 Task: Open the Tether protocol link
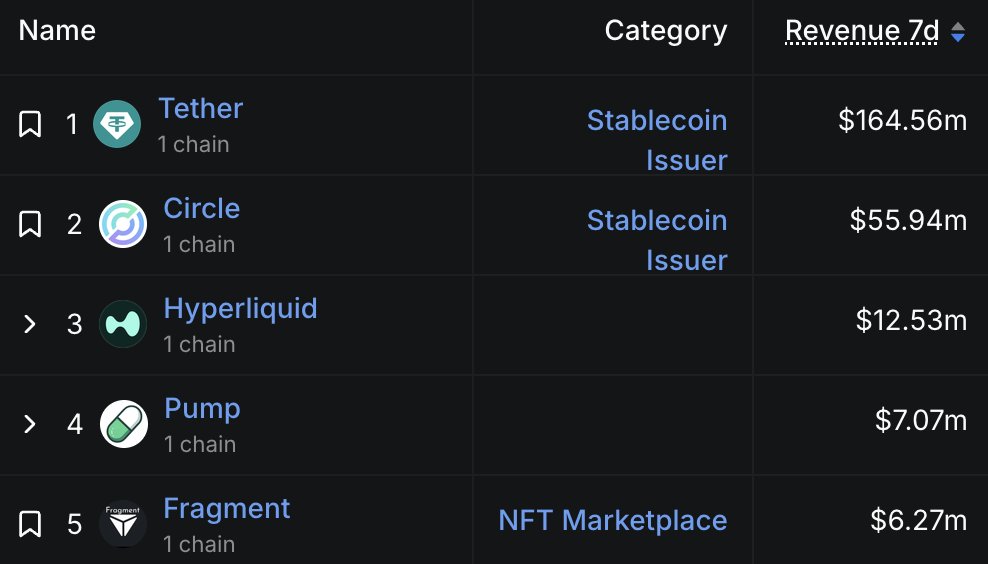[200, 108]
